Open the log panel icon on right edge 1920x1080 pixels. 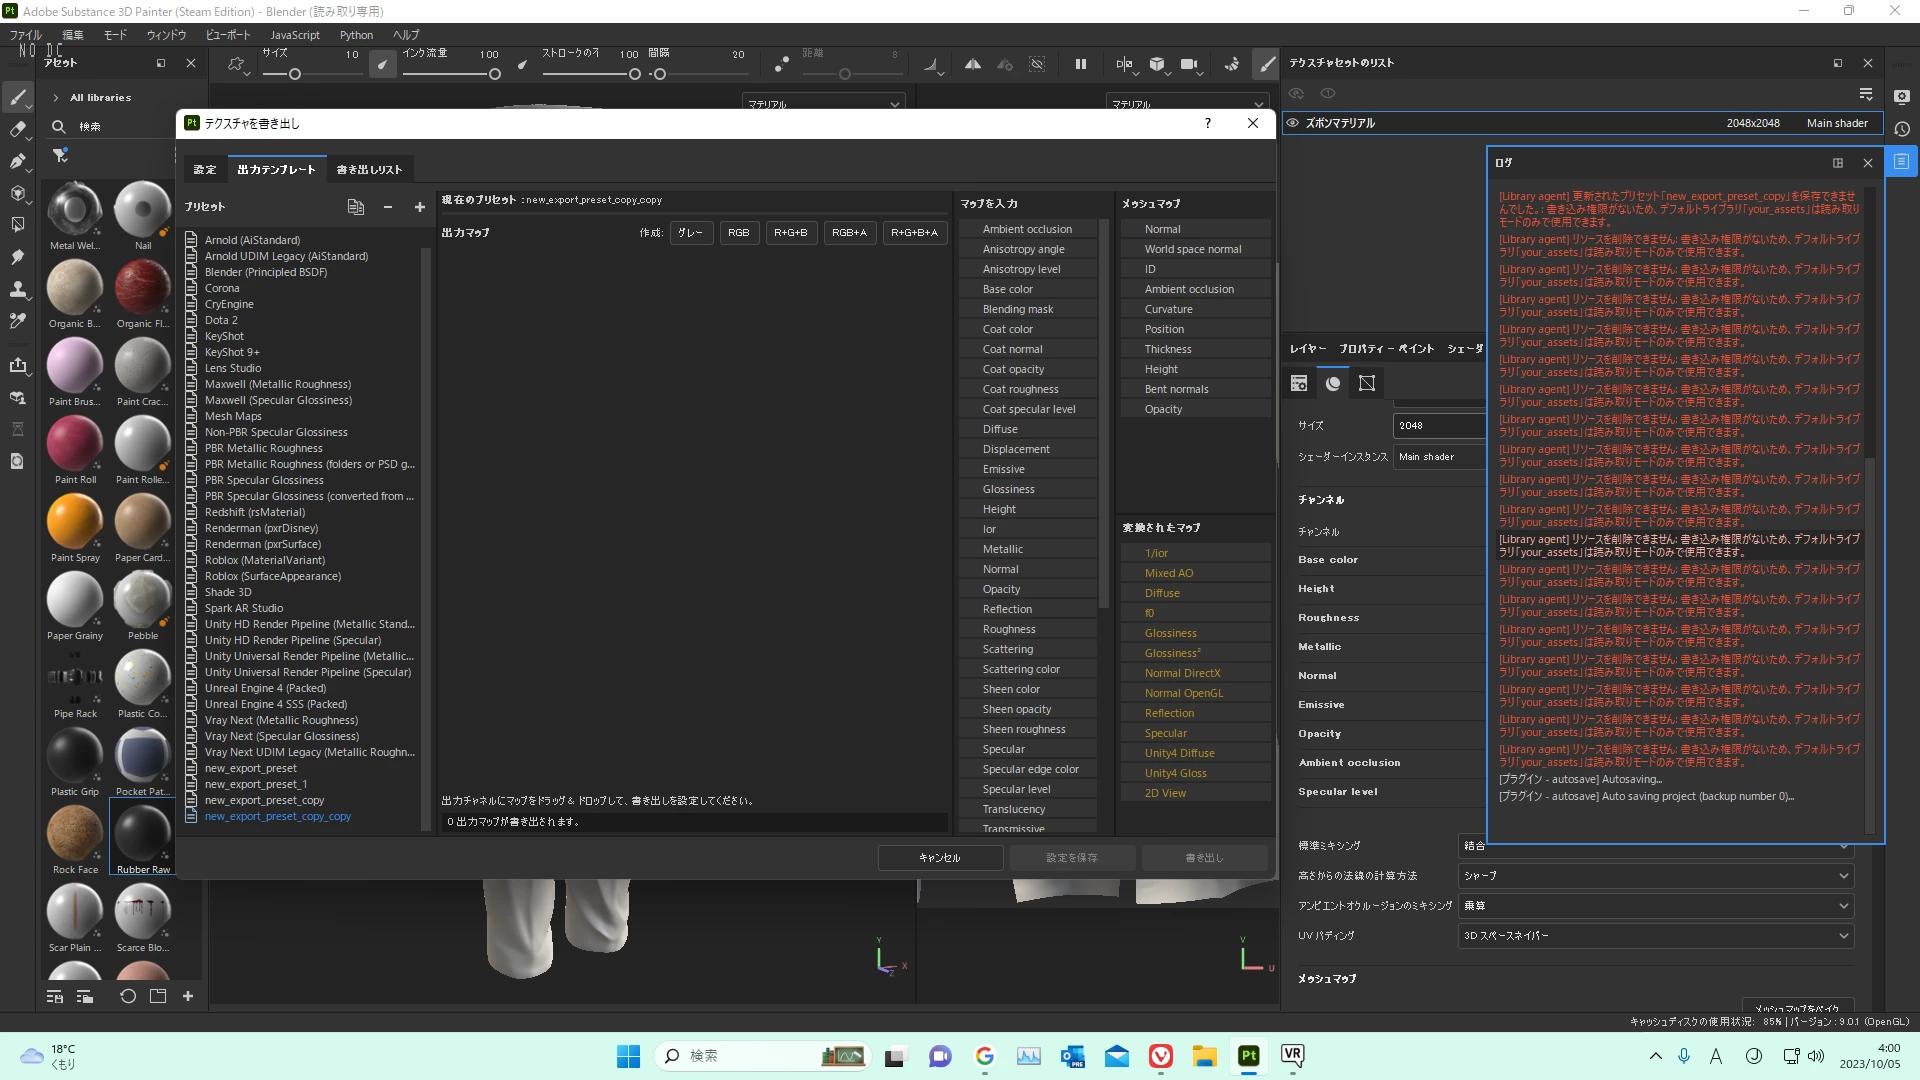point(1901,161)
